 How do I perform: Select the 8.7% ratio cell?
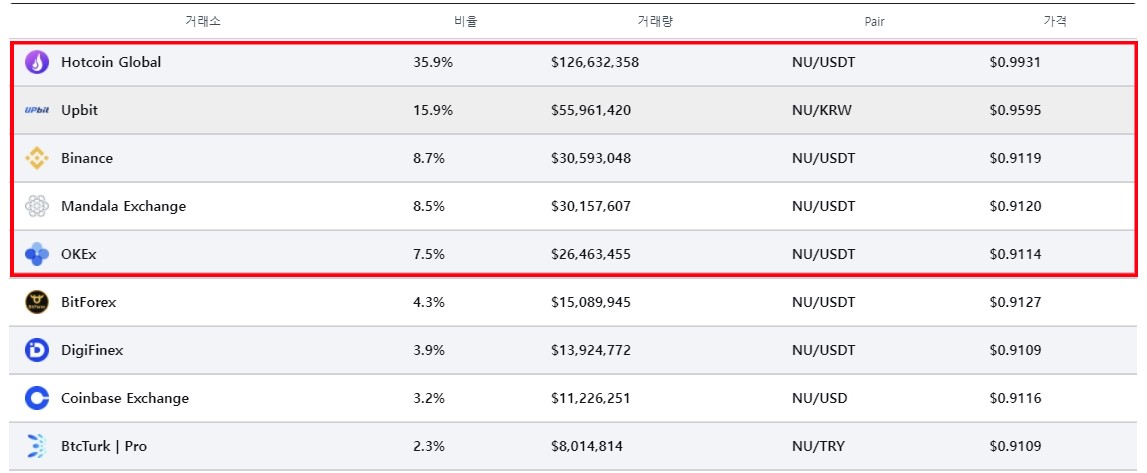[x=429, y=159]
